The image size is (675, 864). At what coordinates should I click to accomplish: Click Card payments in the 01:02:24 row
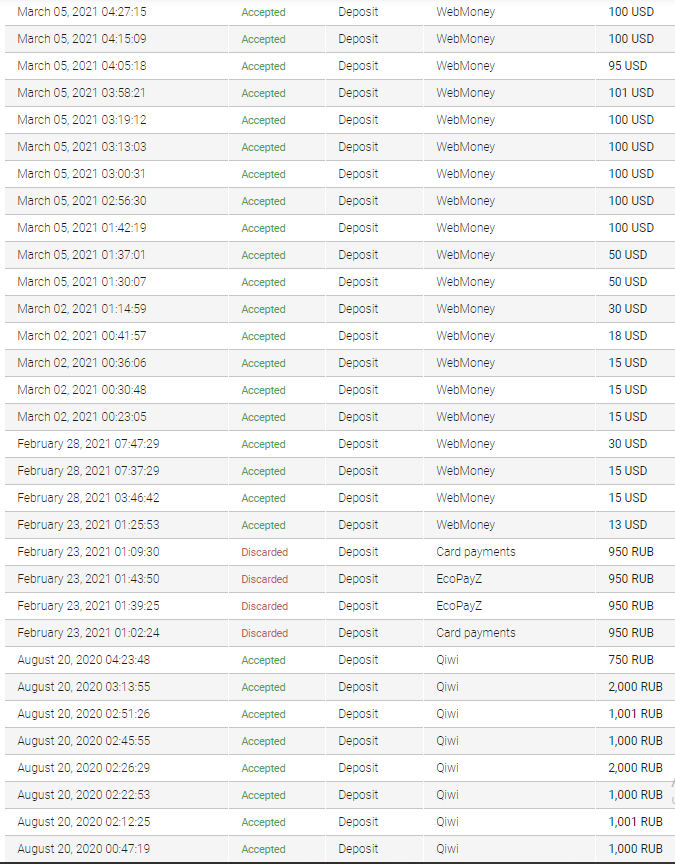tap(476, 633)
